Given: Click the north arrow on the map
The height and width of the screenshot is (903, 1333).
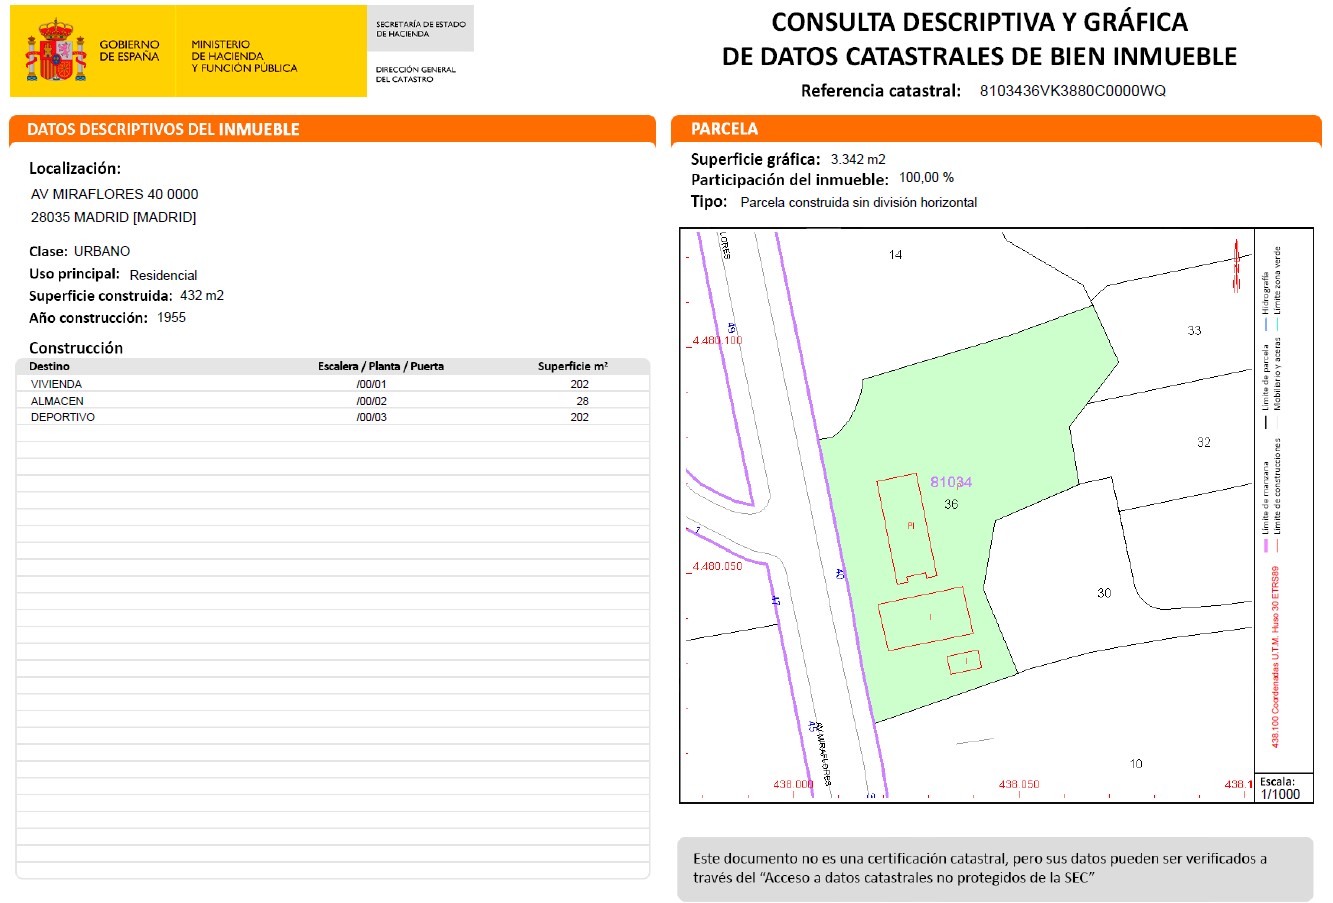Looking at the screenshot, I should pos(1237,265).
